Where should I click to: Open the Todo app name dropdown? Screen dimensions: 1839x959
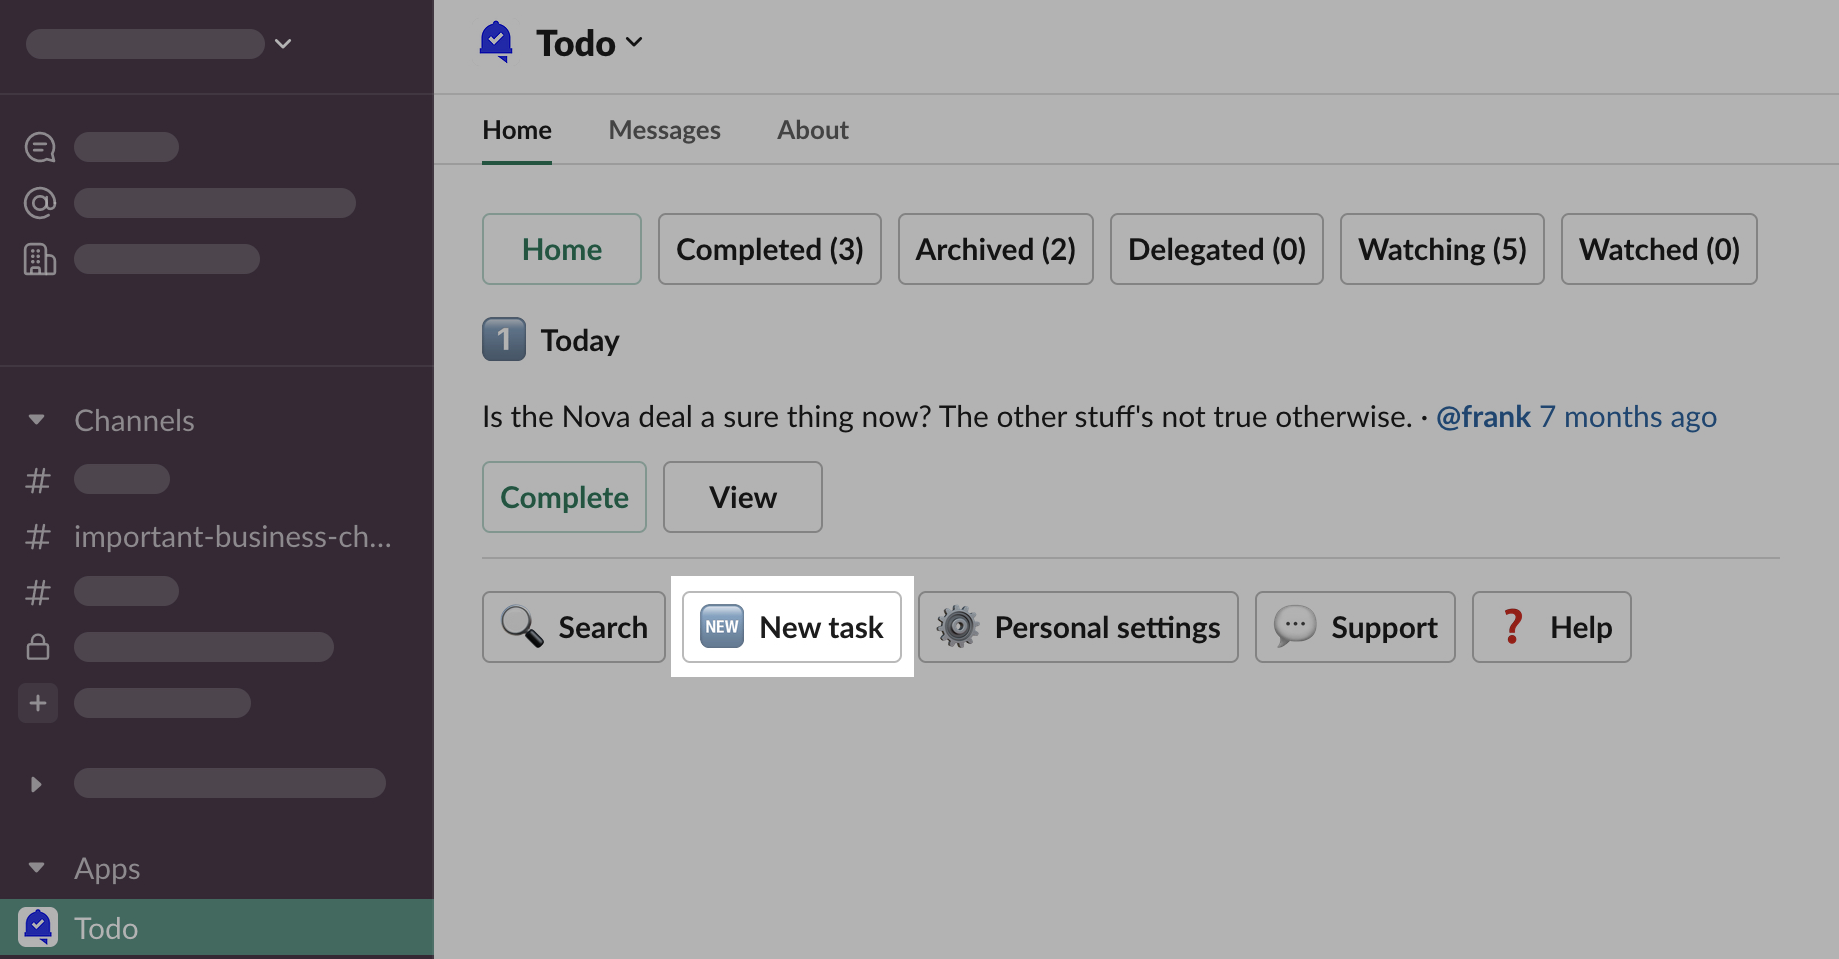pyautogui.click(x=590, y=43)
